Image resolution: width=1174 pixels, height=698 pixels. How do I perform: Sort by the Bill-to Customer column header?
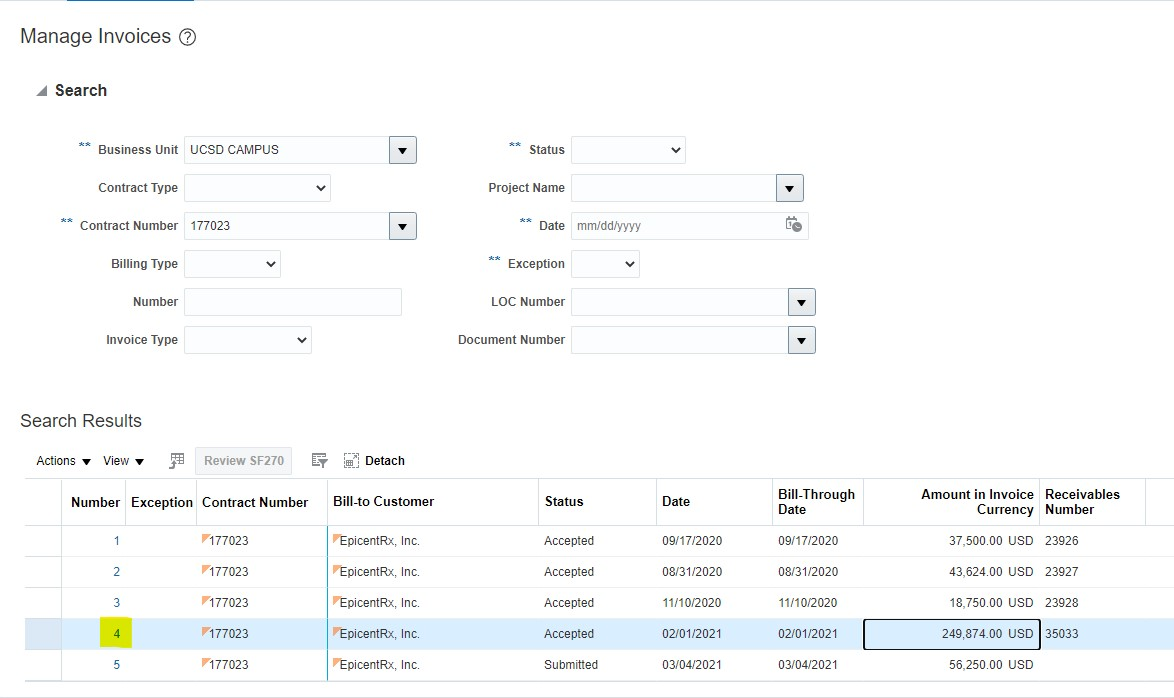pyautogui.click(x=383, y=502)
